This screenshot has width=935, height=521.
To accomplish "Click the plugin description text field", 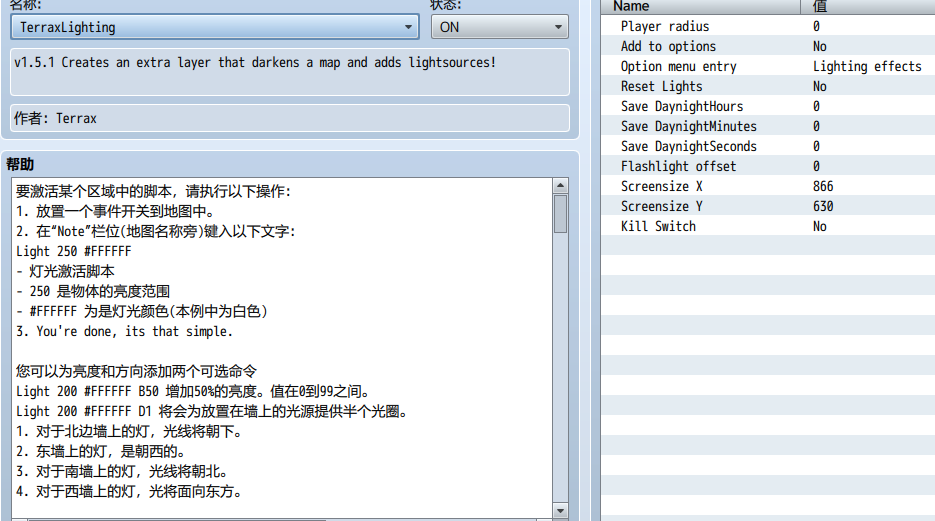I will [290, 72].
